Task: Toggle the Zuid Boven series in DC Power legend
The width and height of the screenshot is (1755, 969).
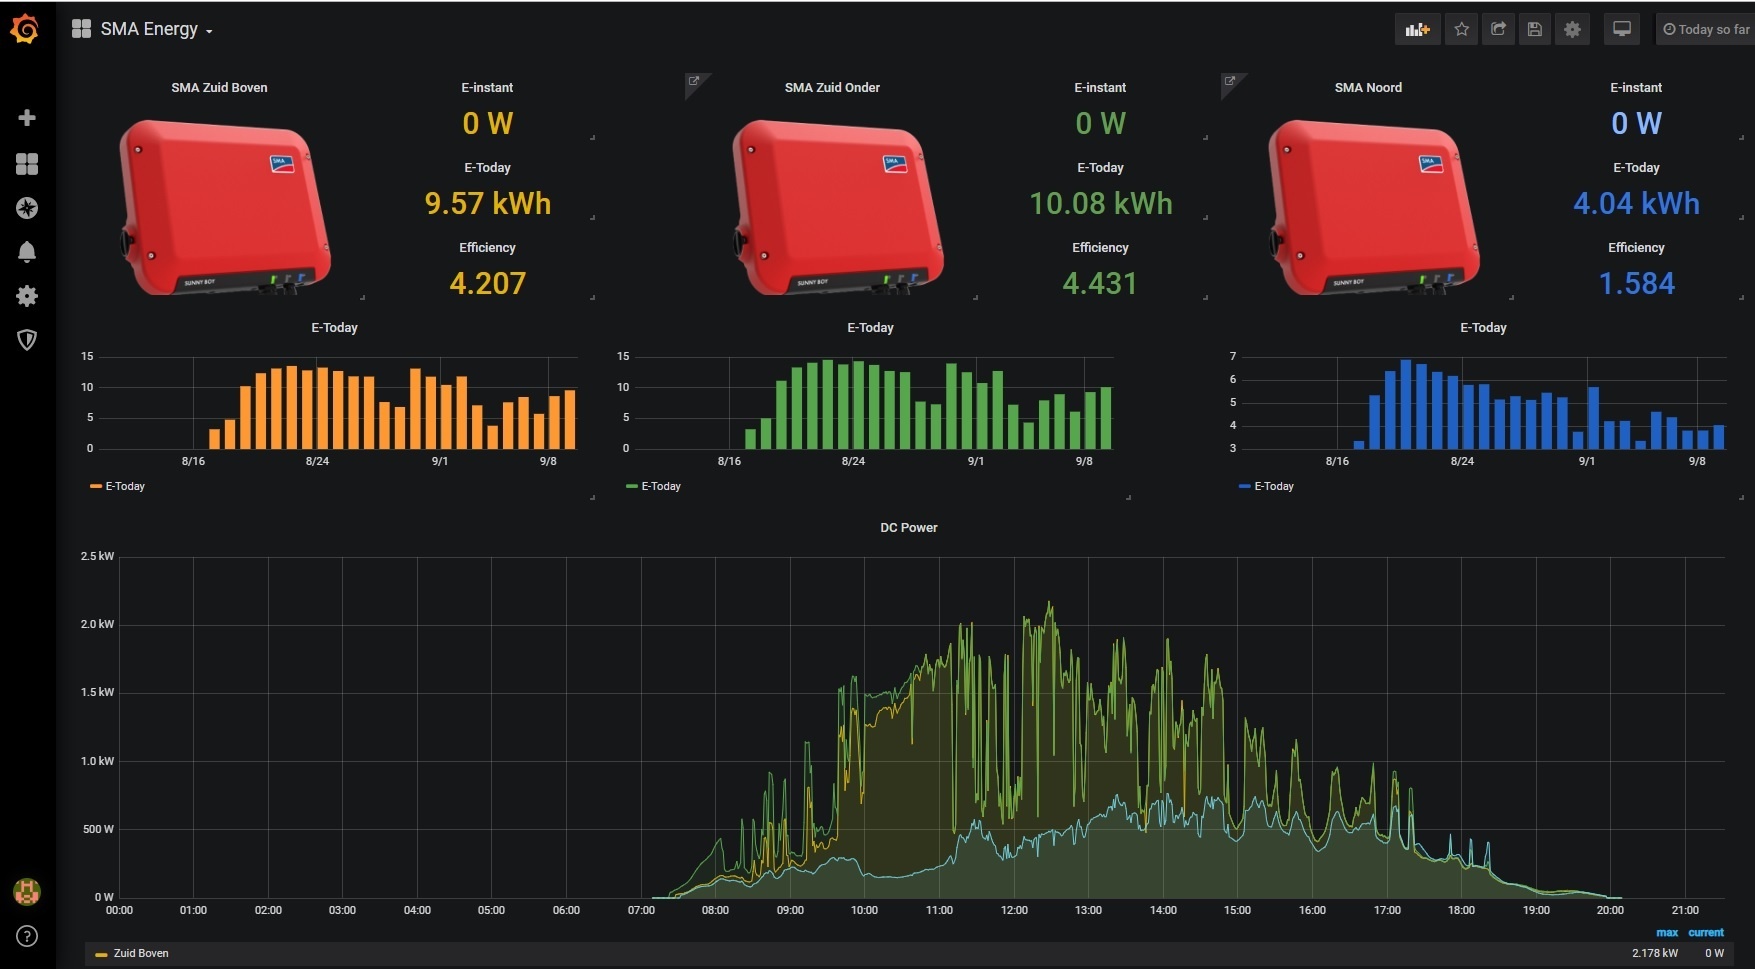Action: (141, 954)
